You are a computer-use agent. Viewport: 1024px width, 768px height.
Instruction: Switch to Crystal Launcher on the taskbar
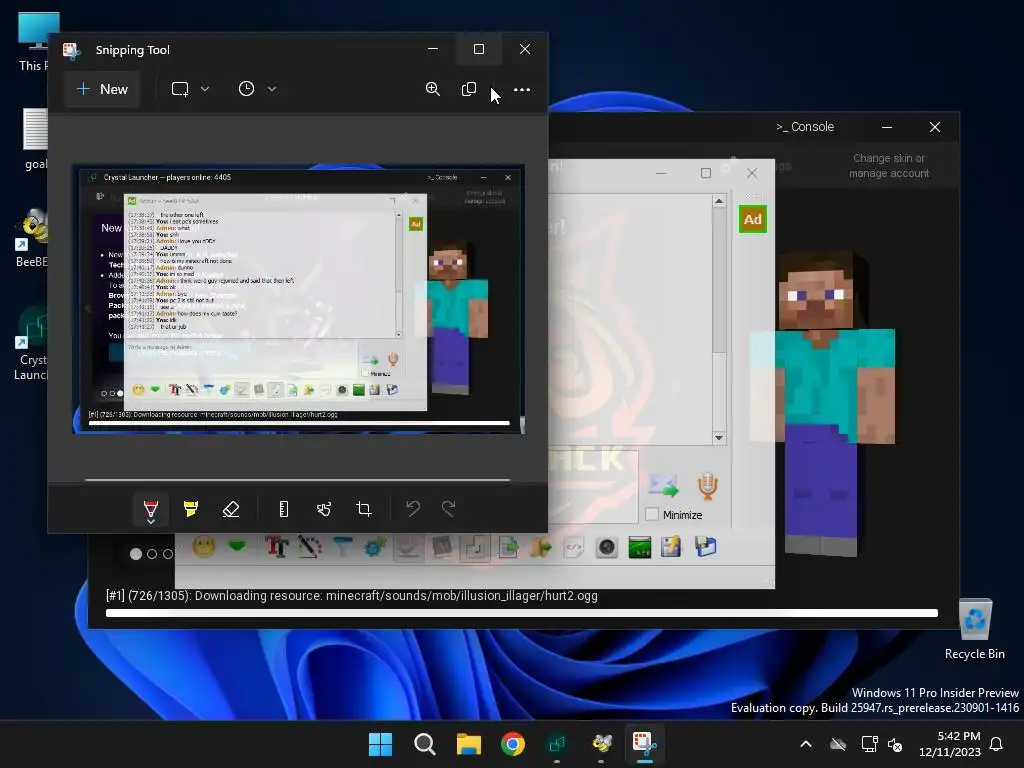557,744
